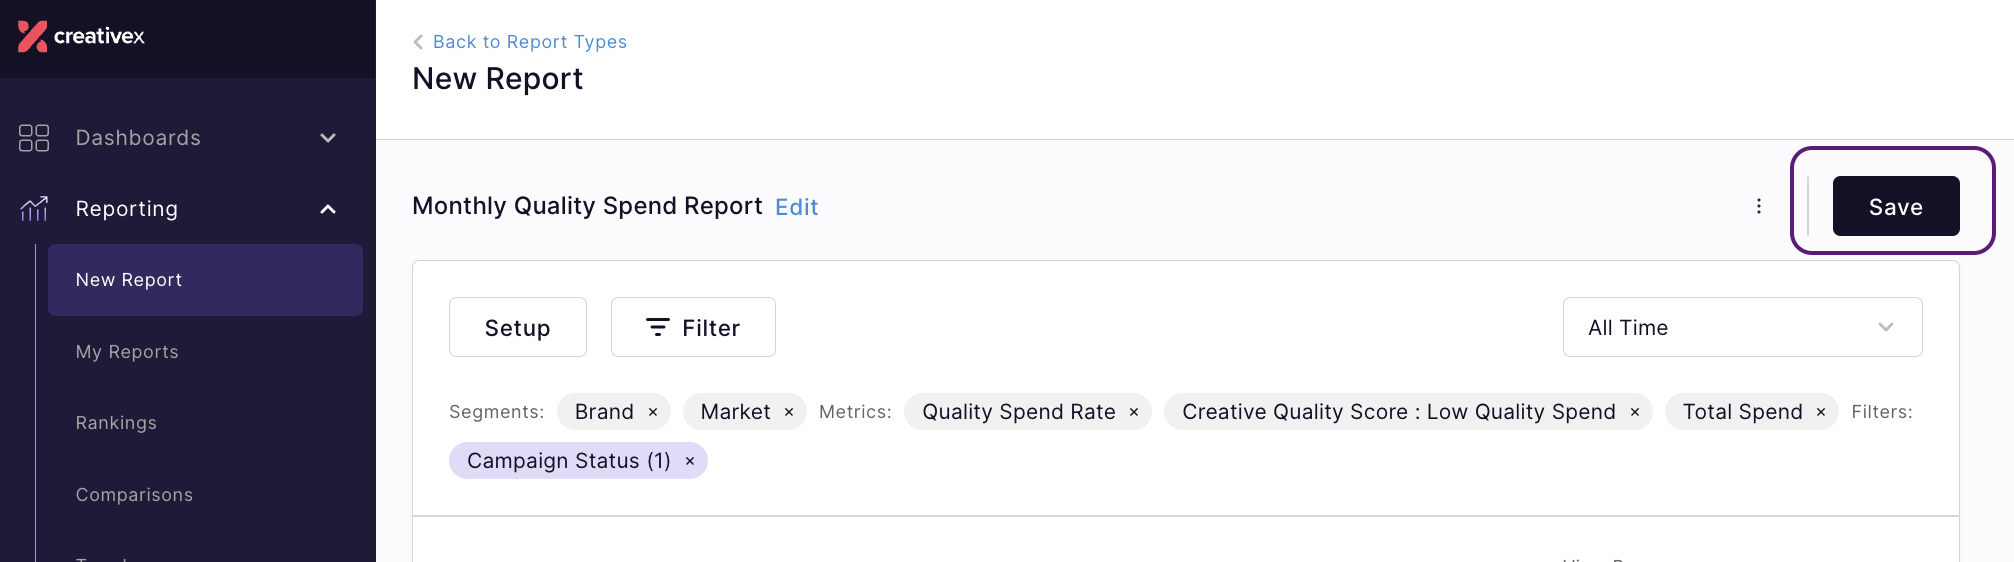The width and height of the screenshot is (2014, 562).
Task: Open the three-dot more options menu
Action: click(x=1759, y=206)
